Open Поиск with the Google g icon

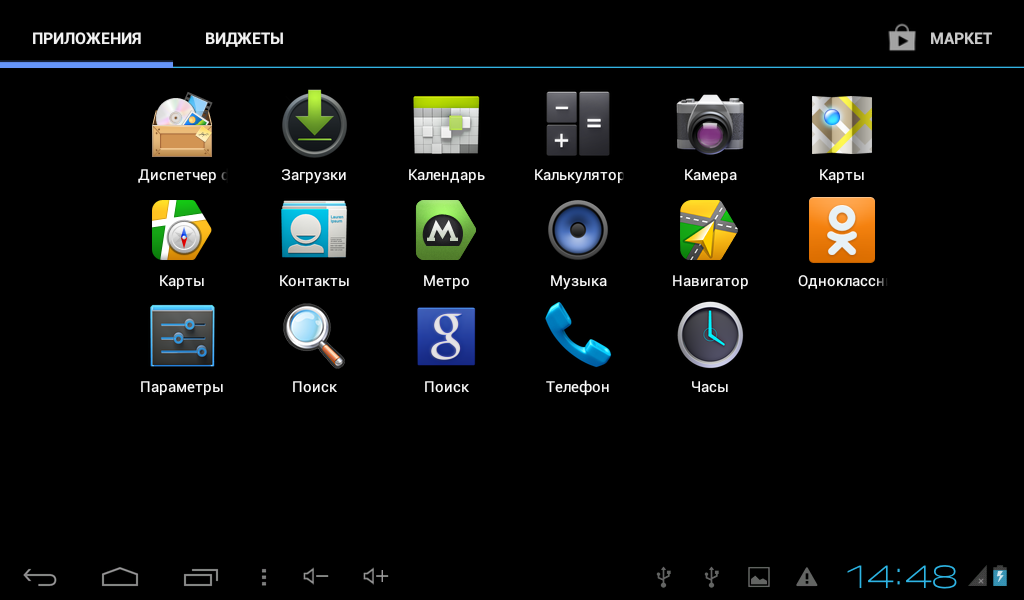point(446,336)
